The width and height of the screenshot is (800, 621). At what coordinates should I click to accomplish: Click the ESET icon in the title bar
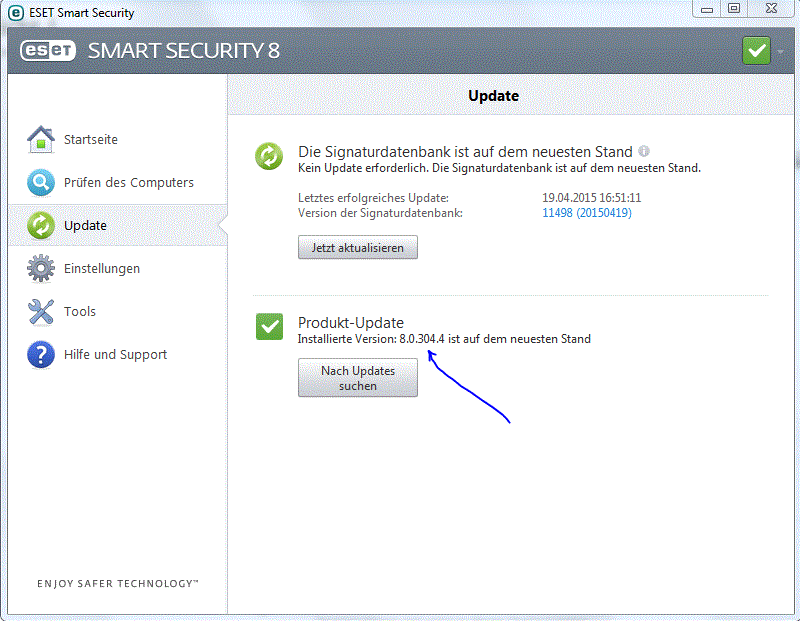coord(16,13)
